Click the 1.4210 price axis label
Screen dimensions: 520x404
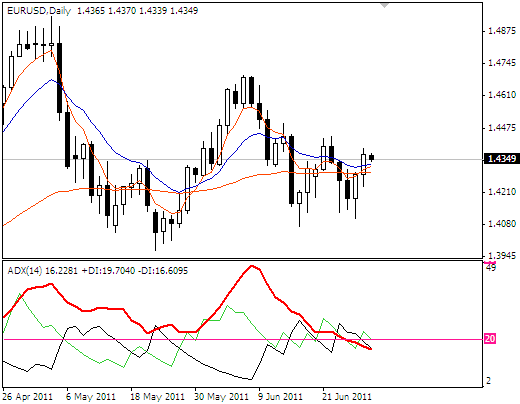coord(502,192)
